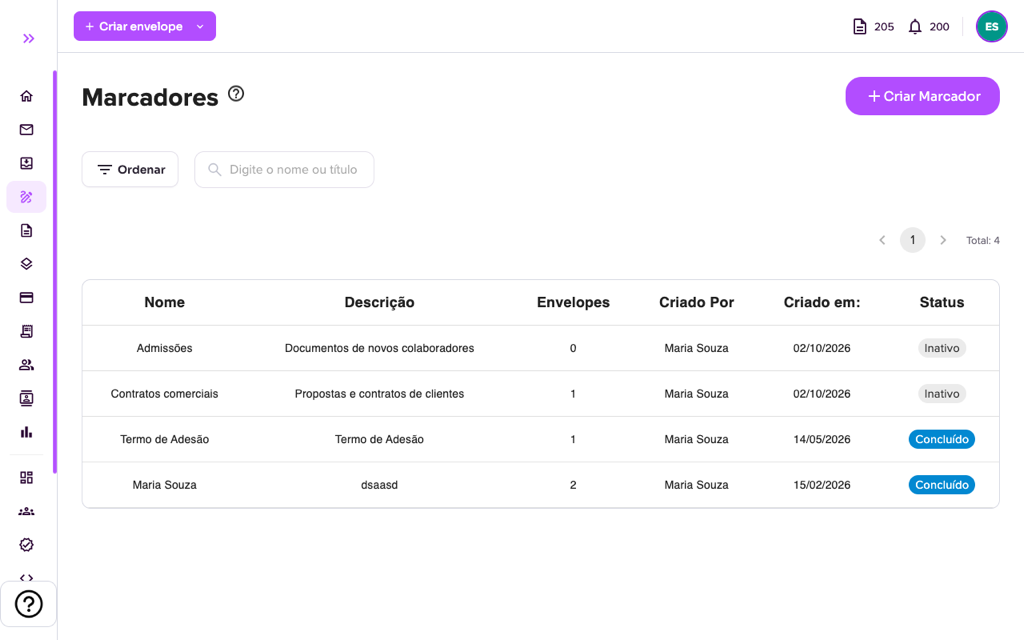Open the code brackets developer icon
Screen dimensions: 1024x640
click(26, 577)
